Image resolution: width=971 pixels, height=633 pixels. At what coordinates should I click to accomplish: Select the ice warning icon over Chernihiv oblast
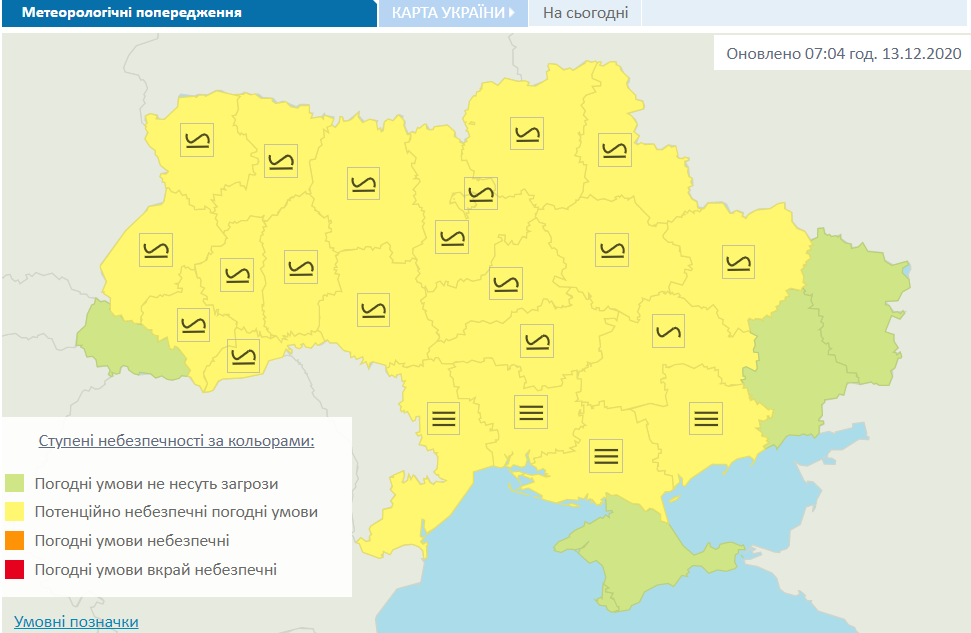(527, 134)
